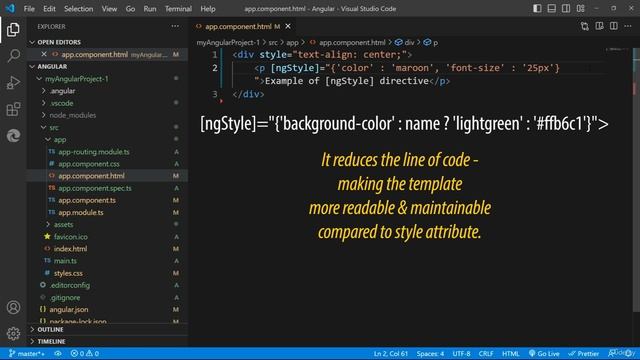
Task: Open the View menu
Action: pyautogui.click(x=109, y=9)
